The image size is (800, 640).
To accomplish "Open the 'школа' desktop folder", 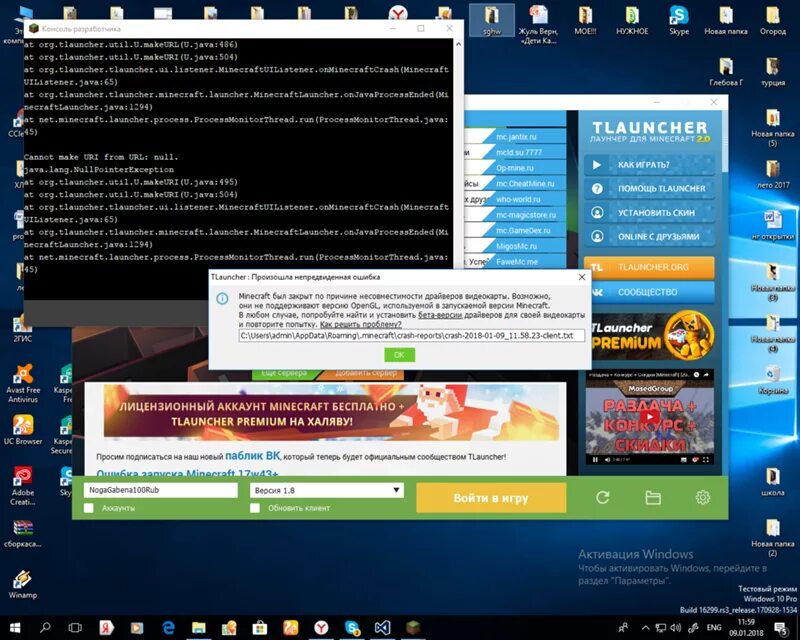I will (772, 482).
